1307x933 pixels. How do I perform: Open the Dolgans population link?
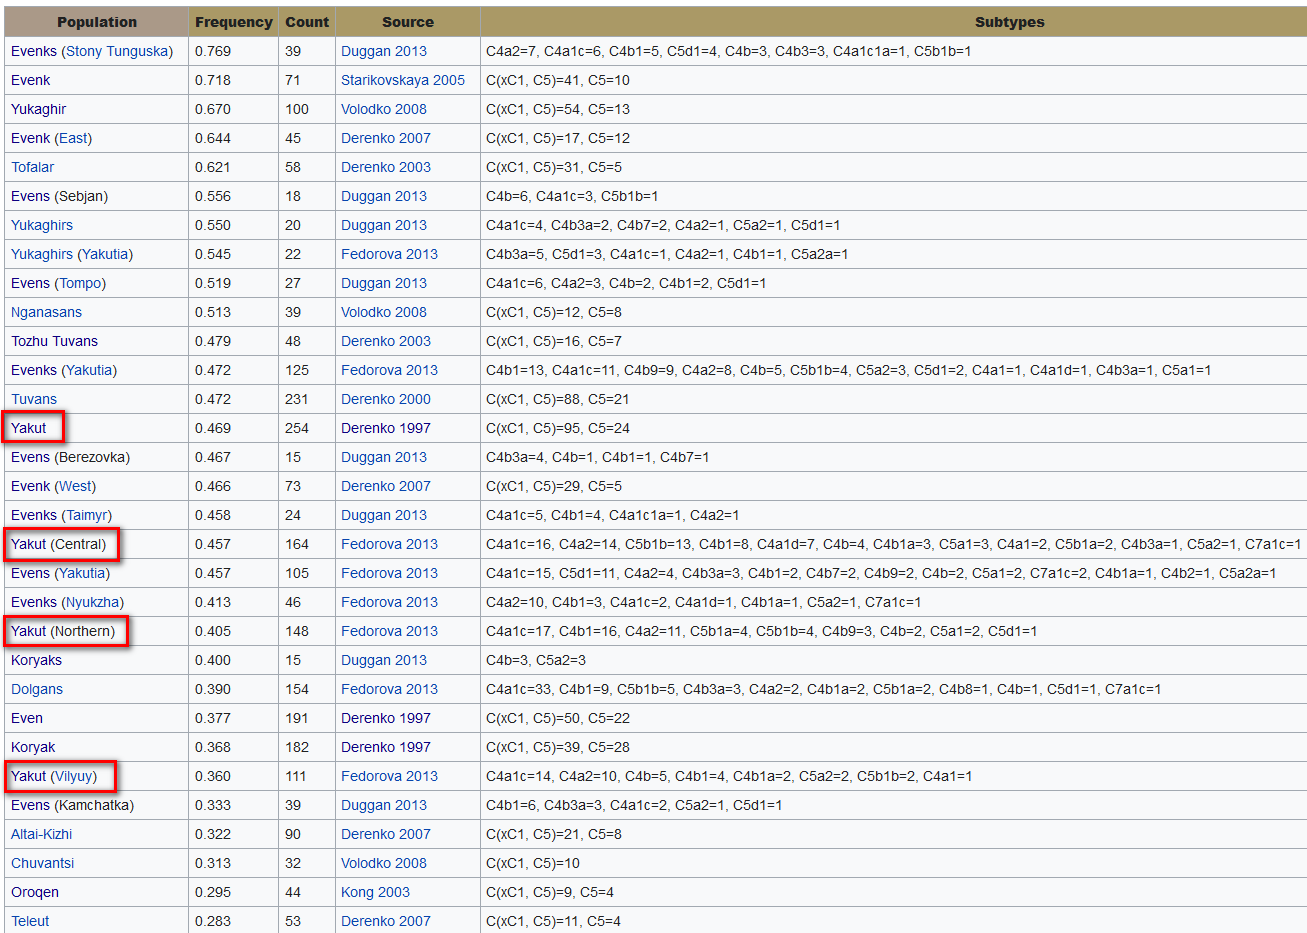[x=37, y=689]
